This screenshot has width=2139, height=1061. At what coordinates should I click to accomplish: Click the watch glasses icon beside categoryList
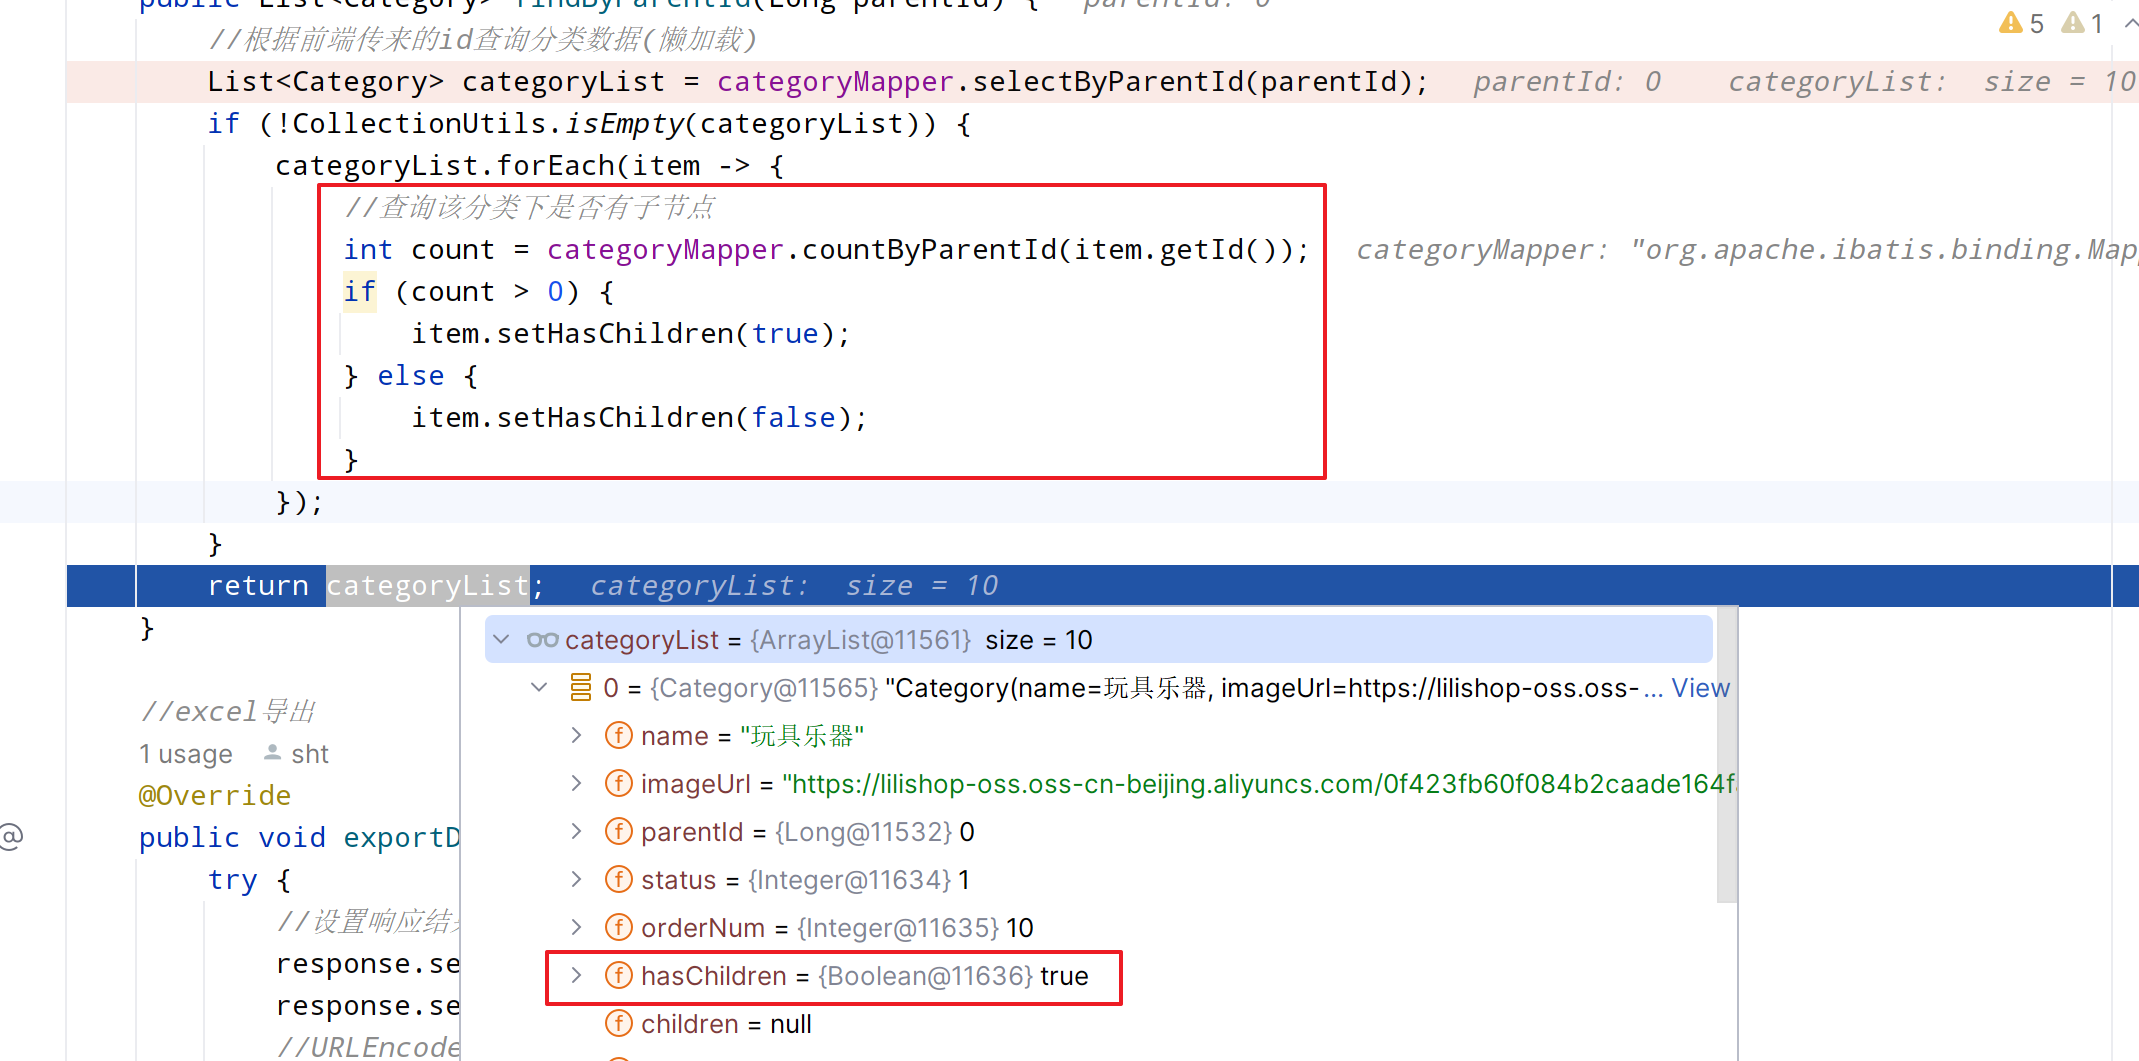[542, 640]
